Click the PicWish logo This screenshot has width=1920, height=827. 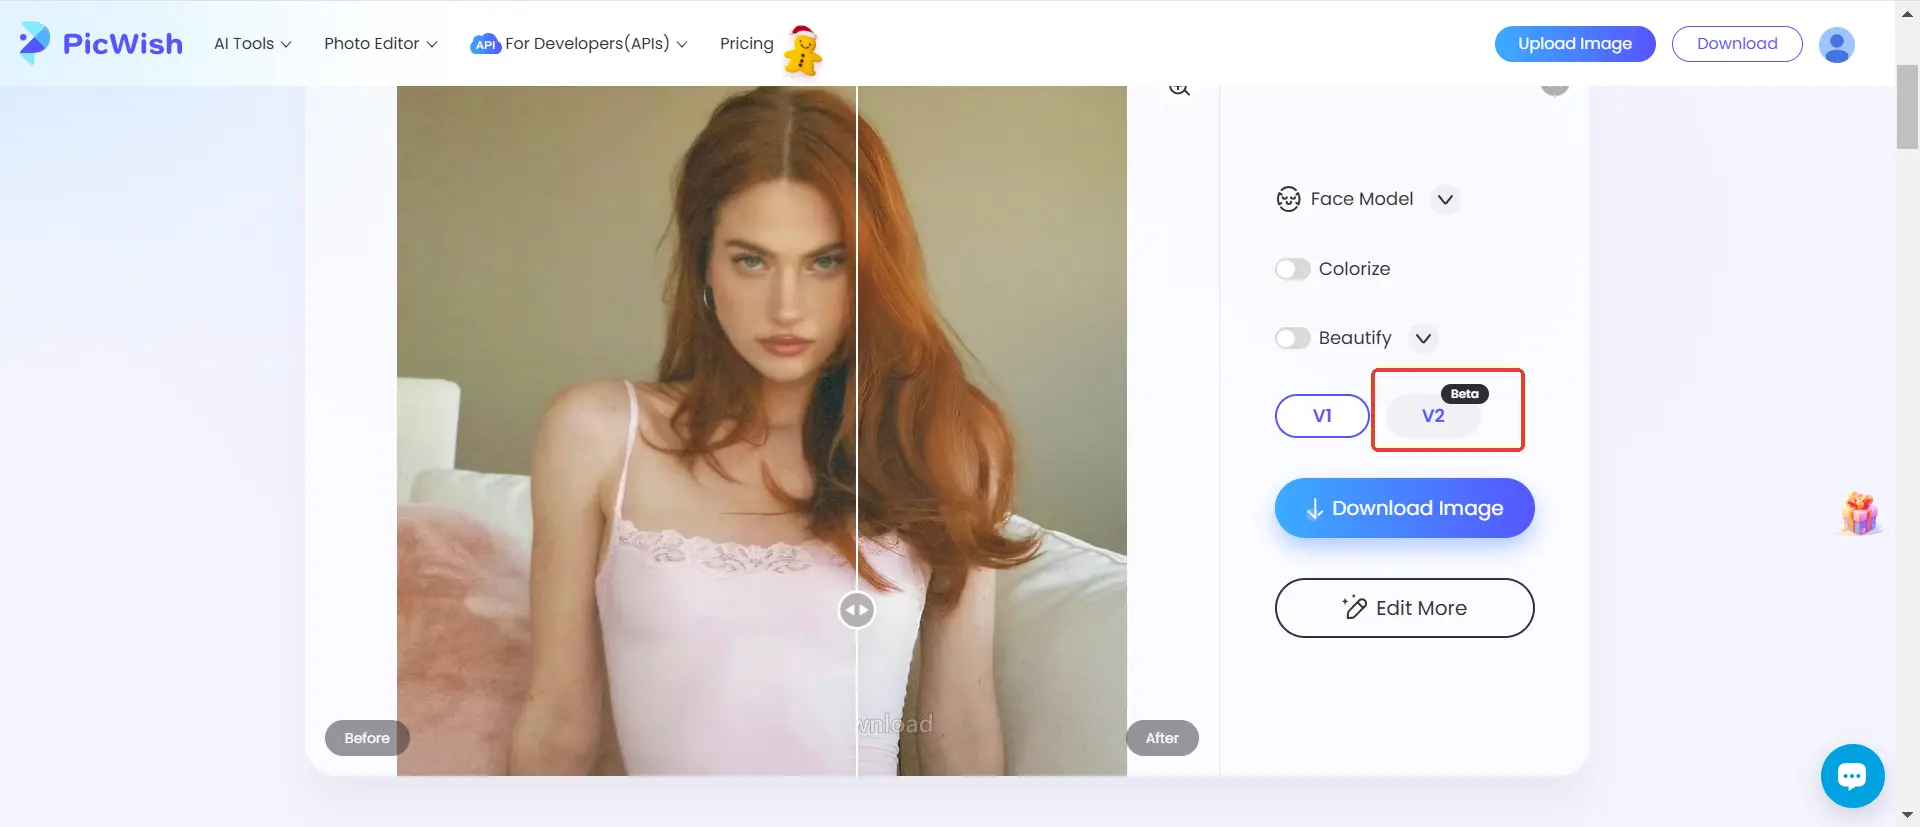point(101,43)
